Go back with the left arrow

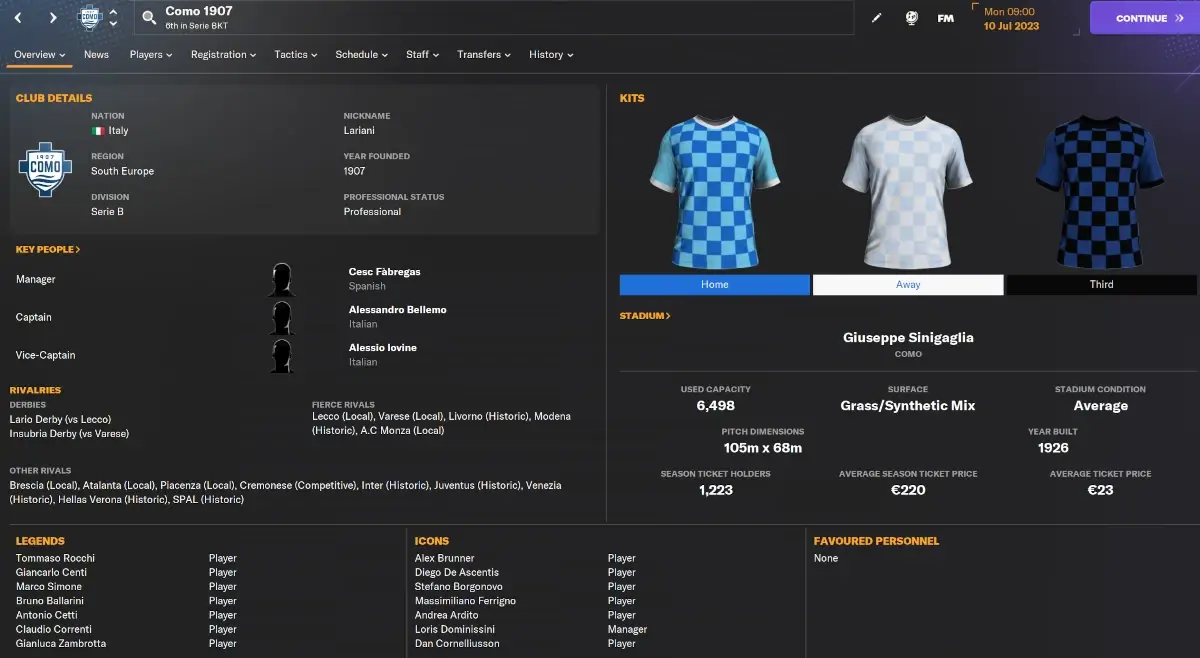pos(18,18)
